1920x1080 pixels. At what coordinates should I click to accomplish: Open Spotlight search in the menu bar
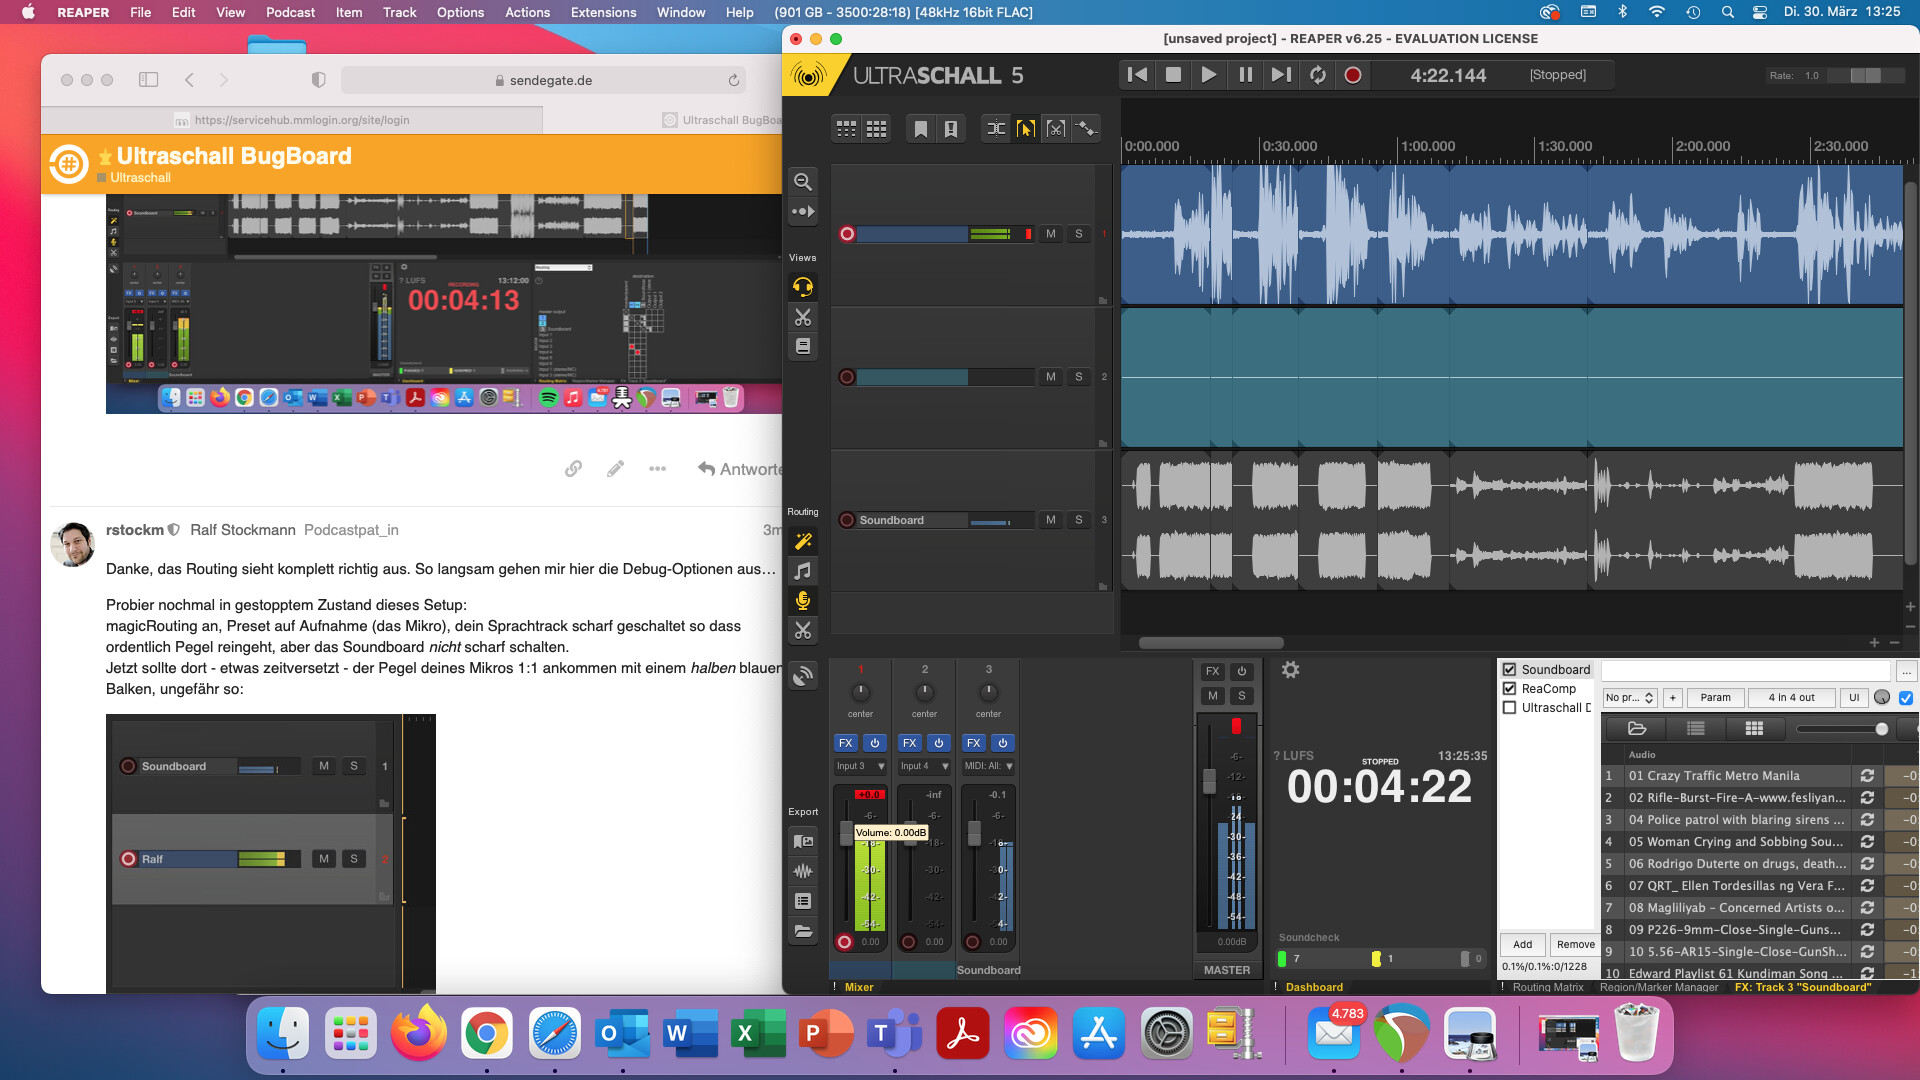1727,12
